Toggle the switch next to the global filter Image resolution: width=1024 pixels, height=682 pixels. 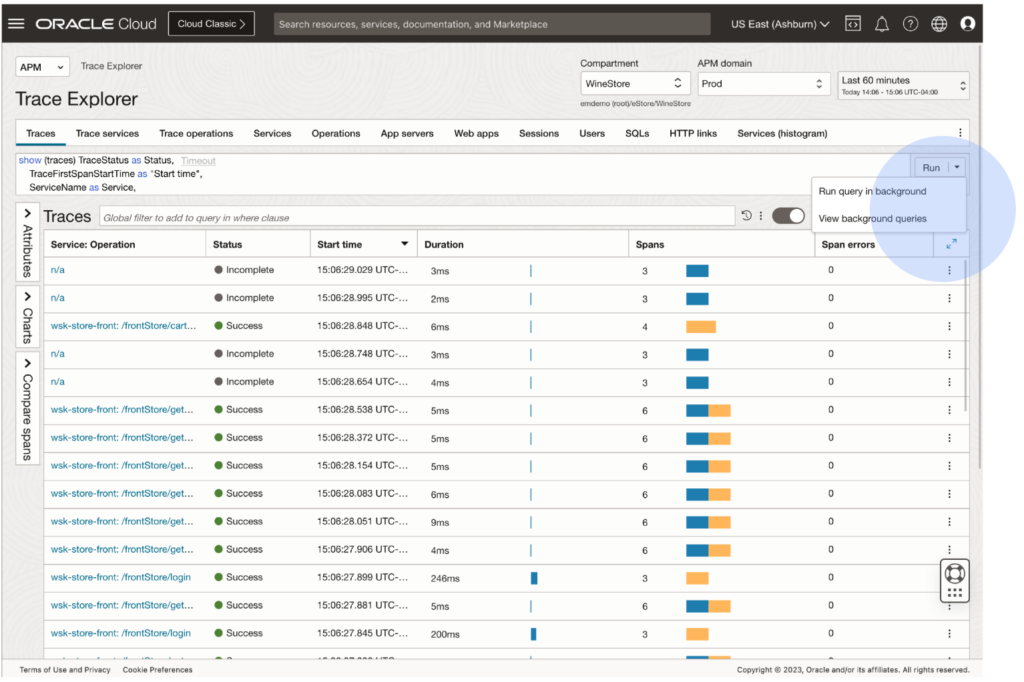788,216
